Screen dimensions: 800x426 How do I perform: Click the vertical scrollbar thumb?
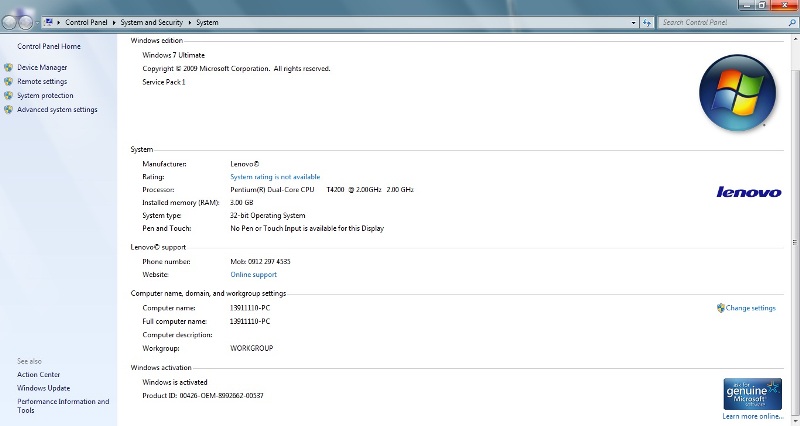coord(795,242)
